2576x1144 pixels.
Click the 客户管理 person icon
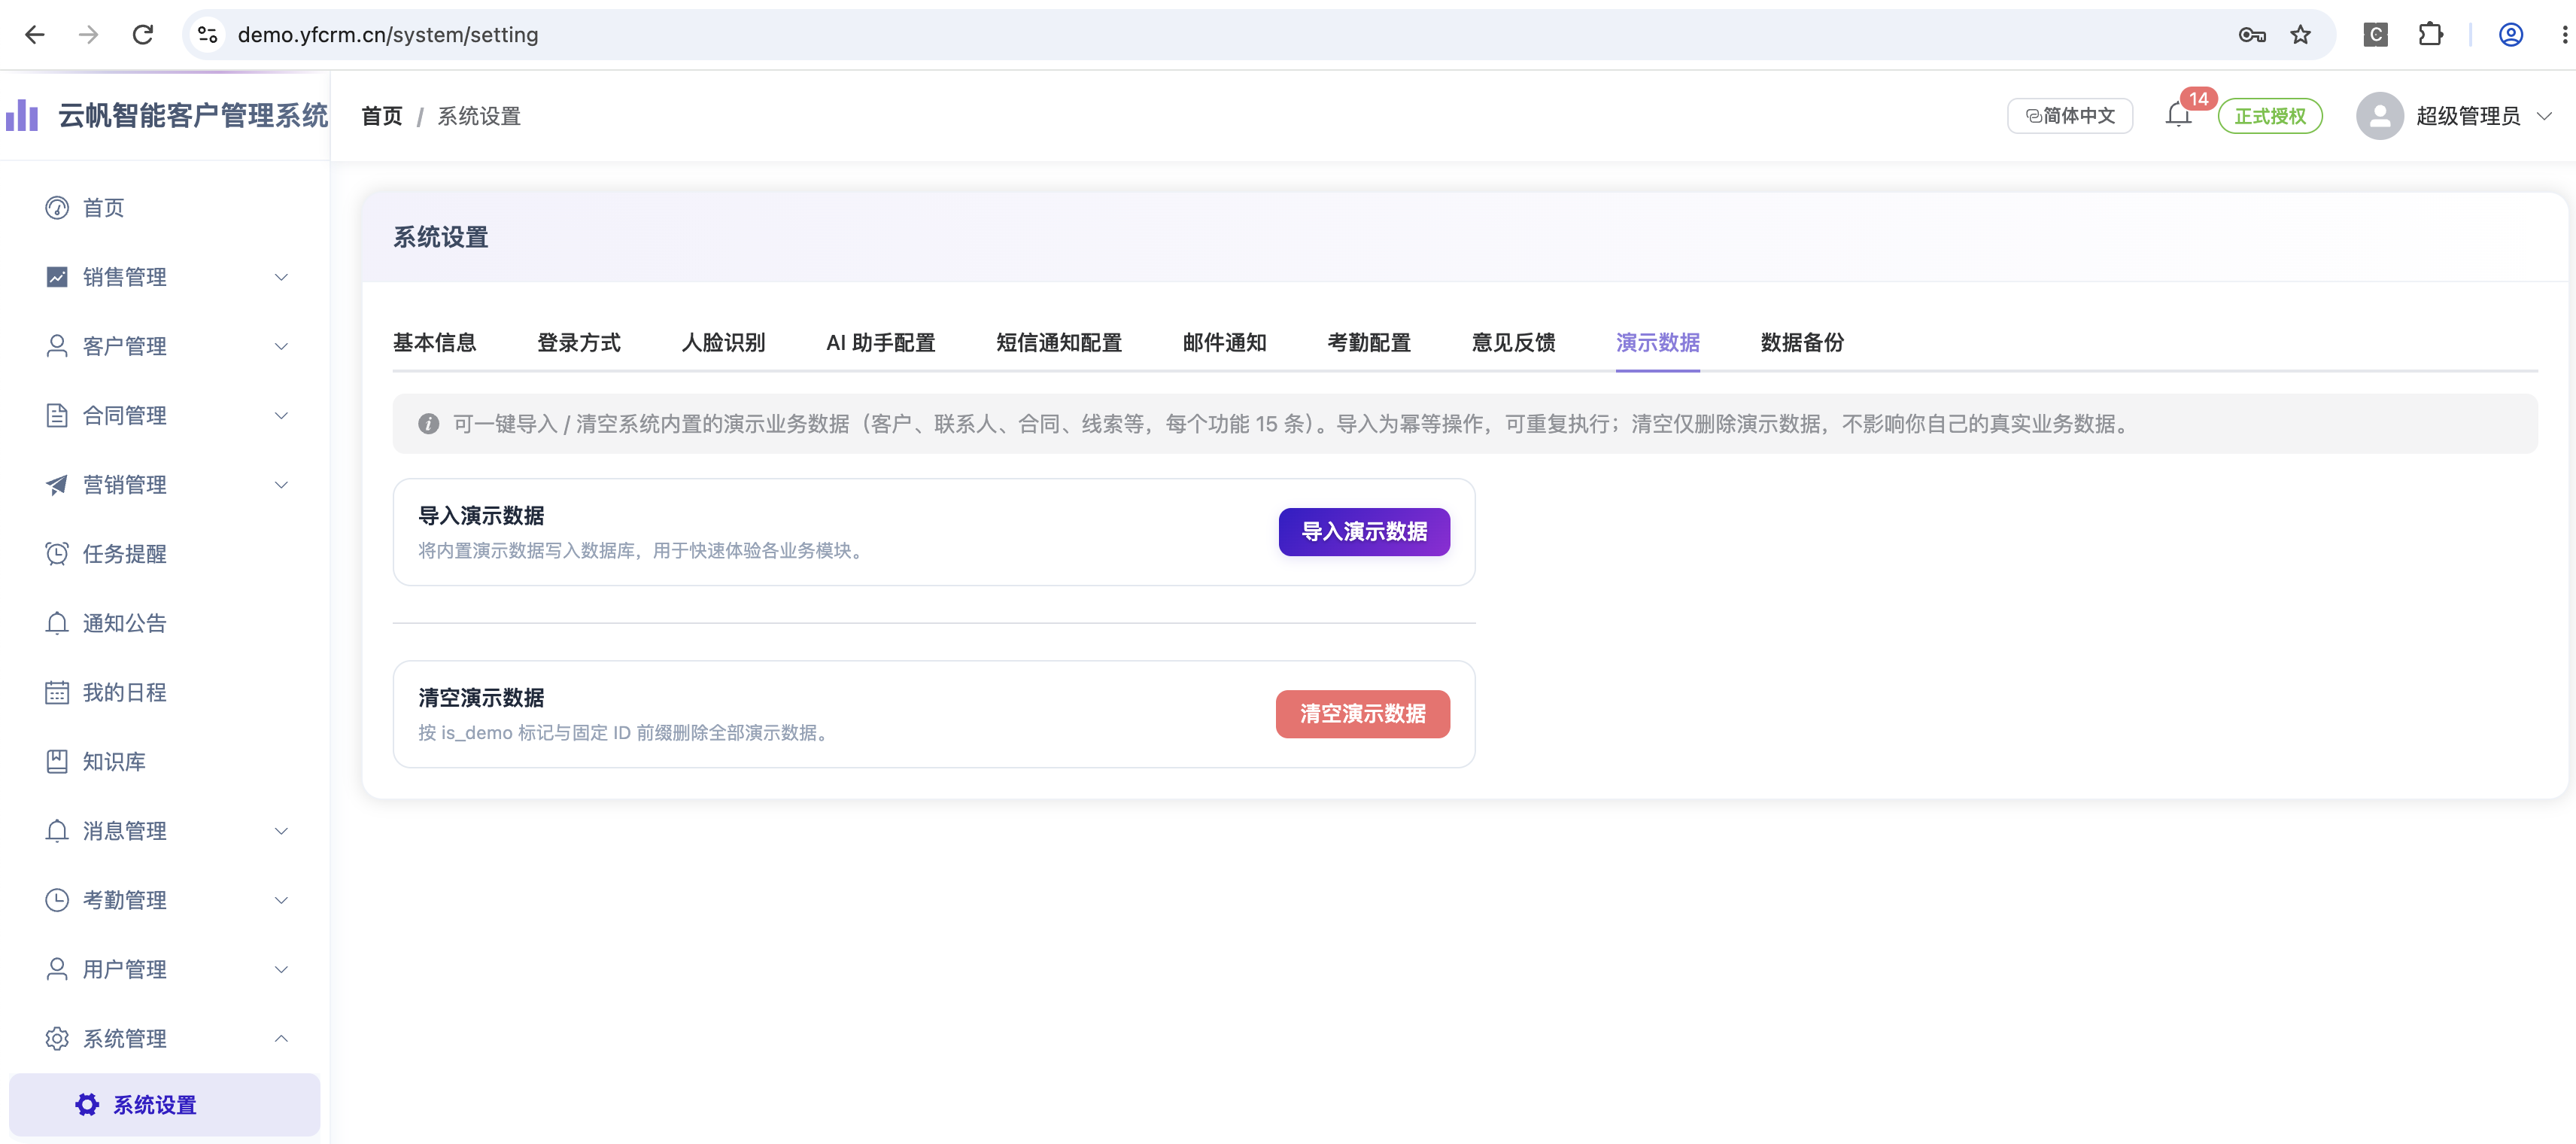[x=57, y=346]
